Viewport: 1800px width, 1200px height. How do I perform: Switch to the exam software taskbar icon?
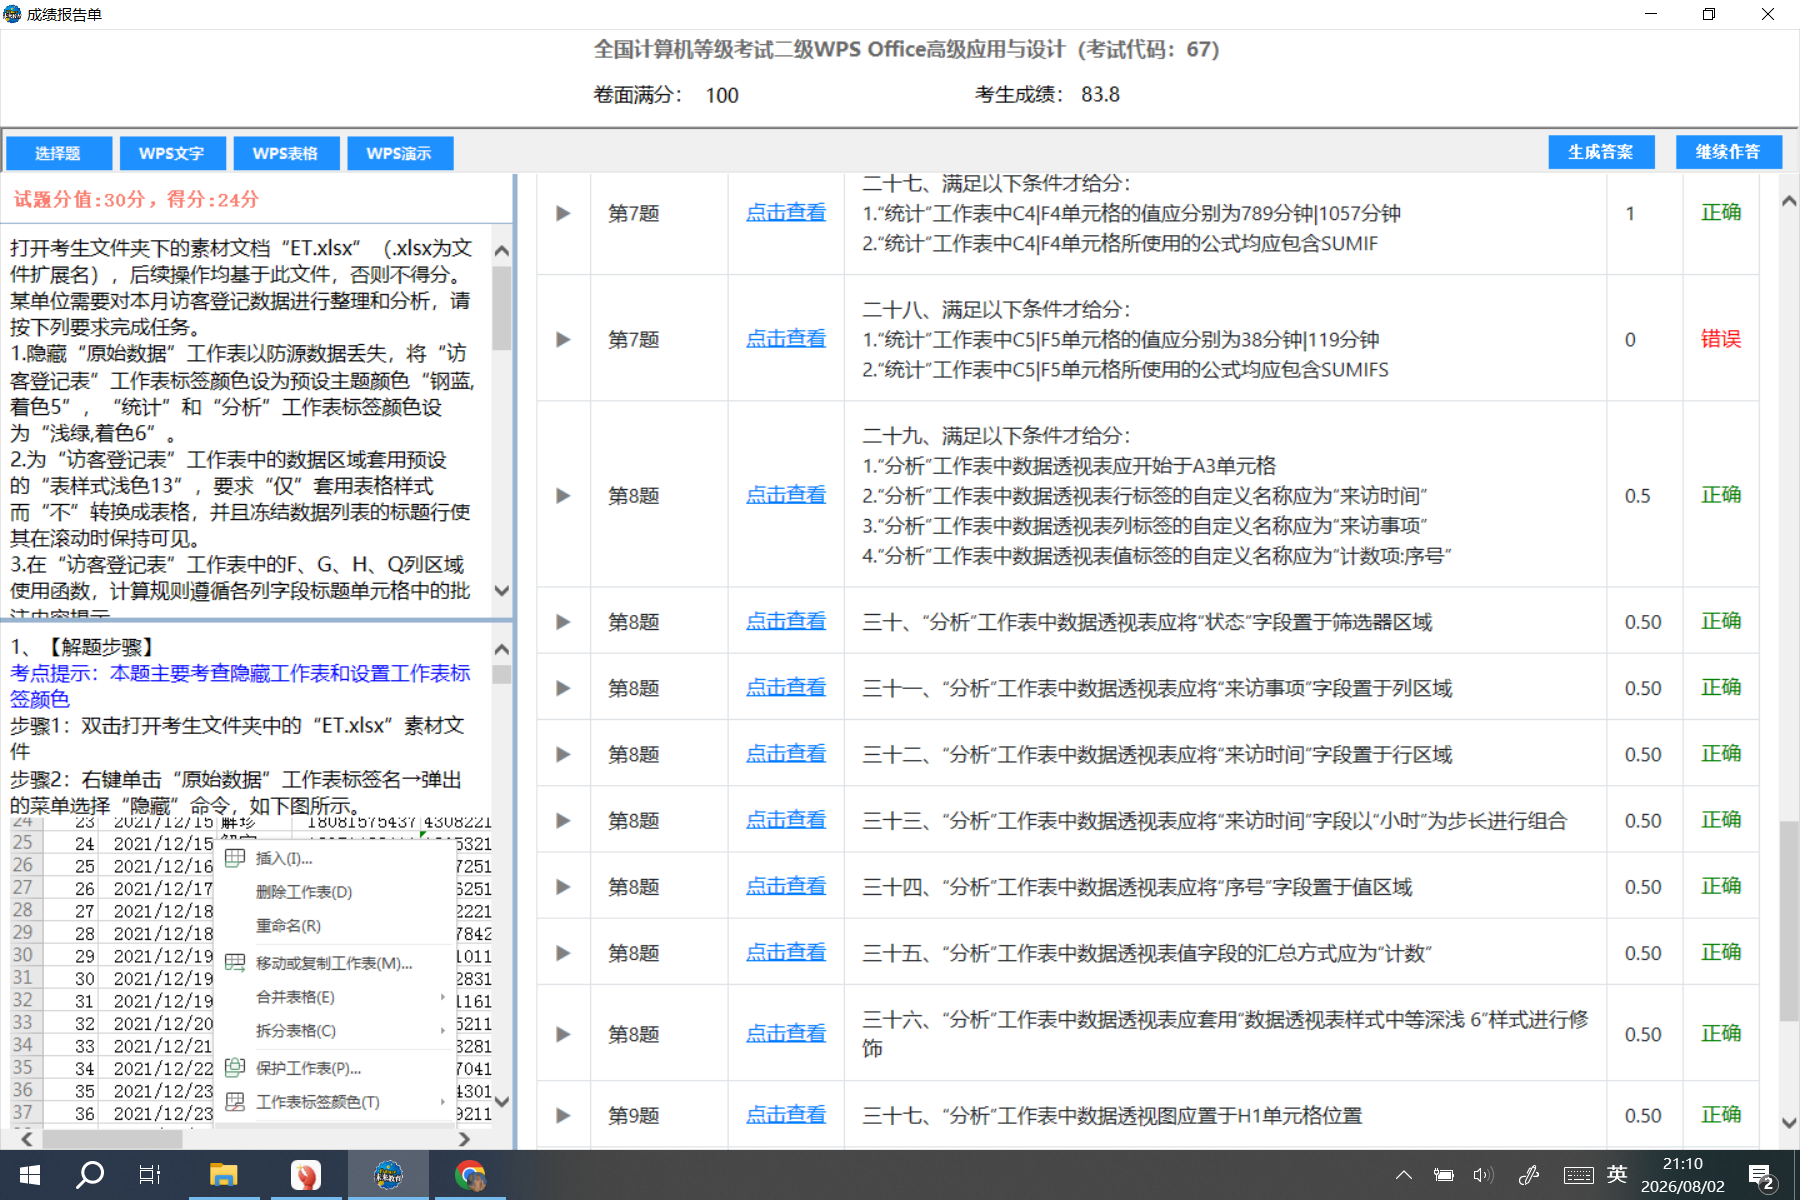388,1175
